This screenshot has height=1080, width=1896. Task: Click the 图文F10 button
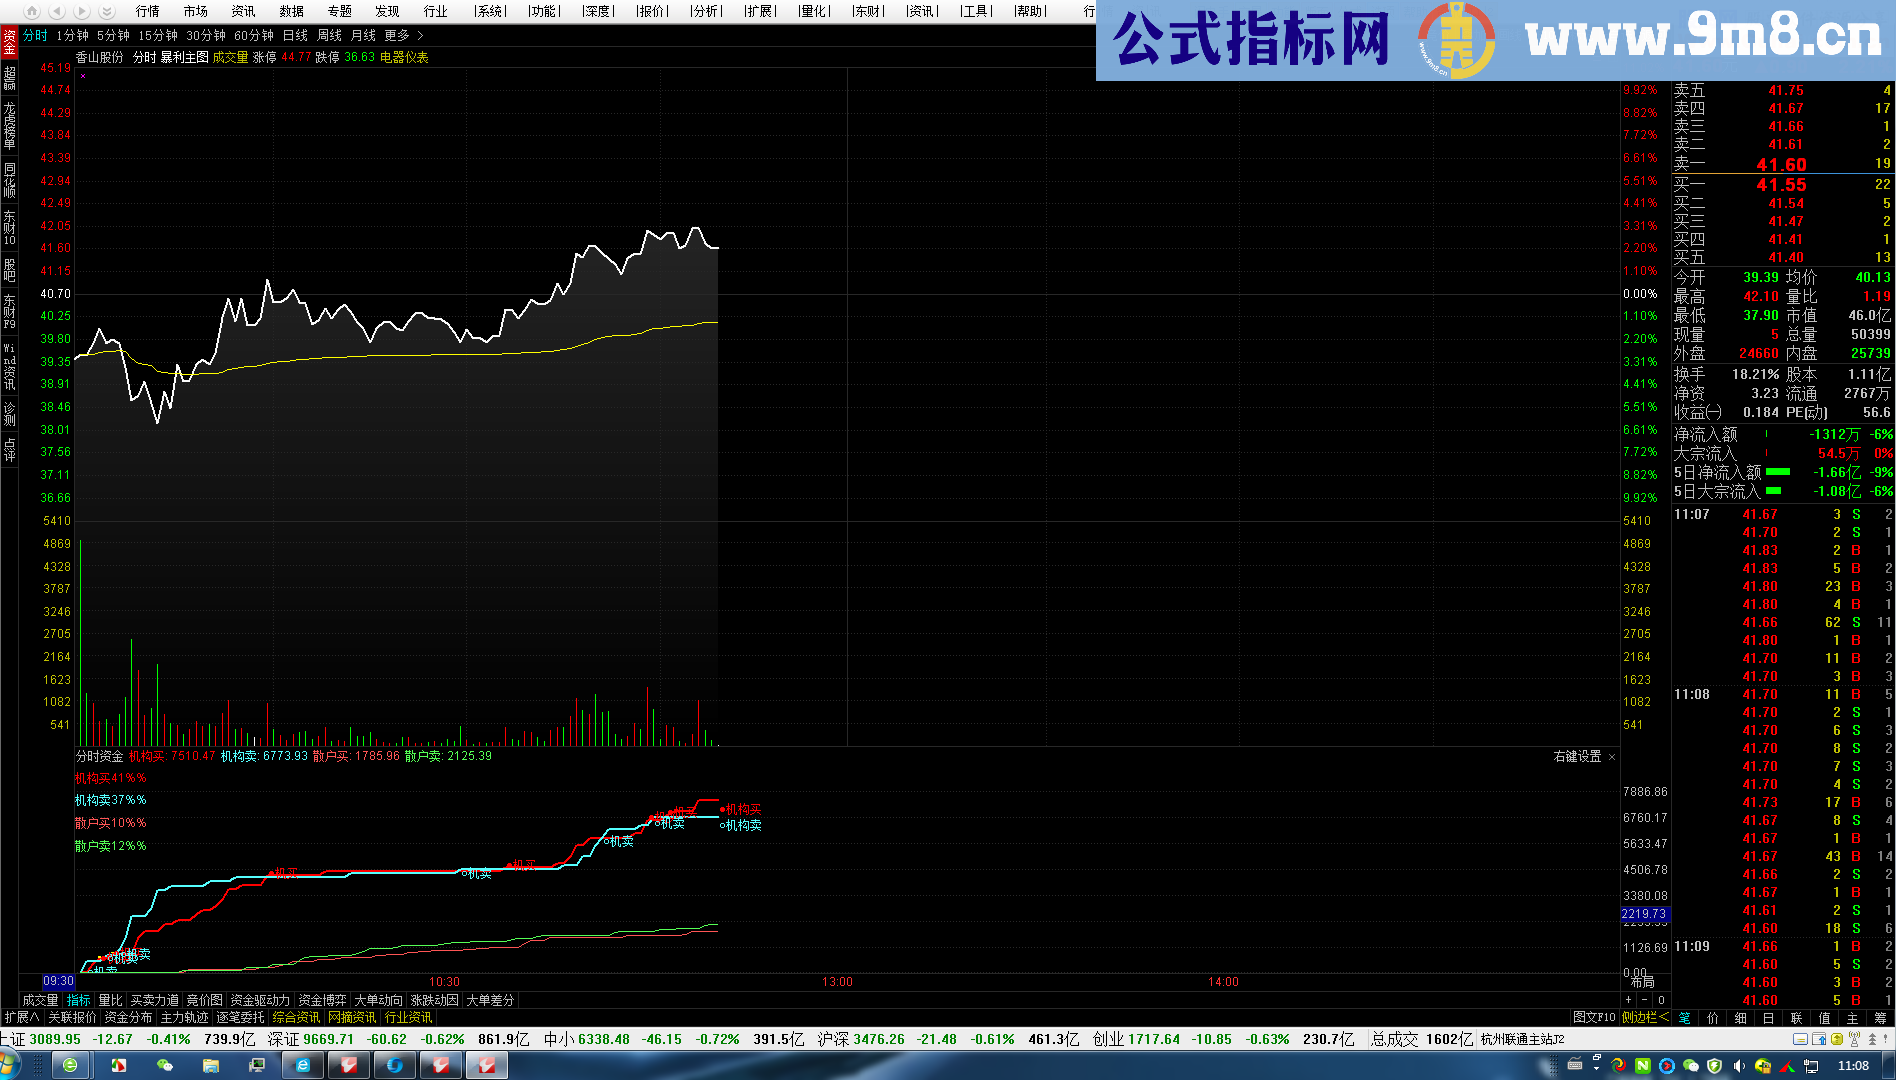1593,1017
